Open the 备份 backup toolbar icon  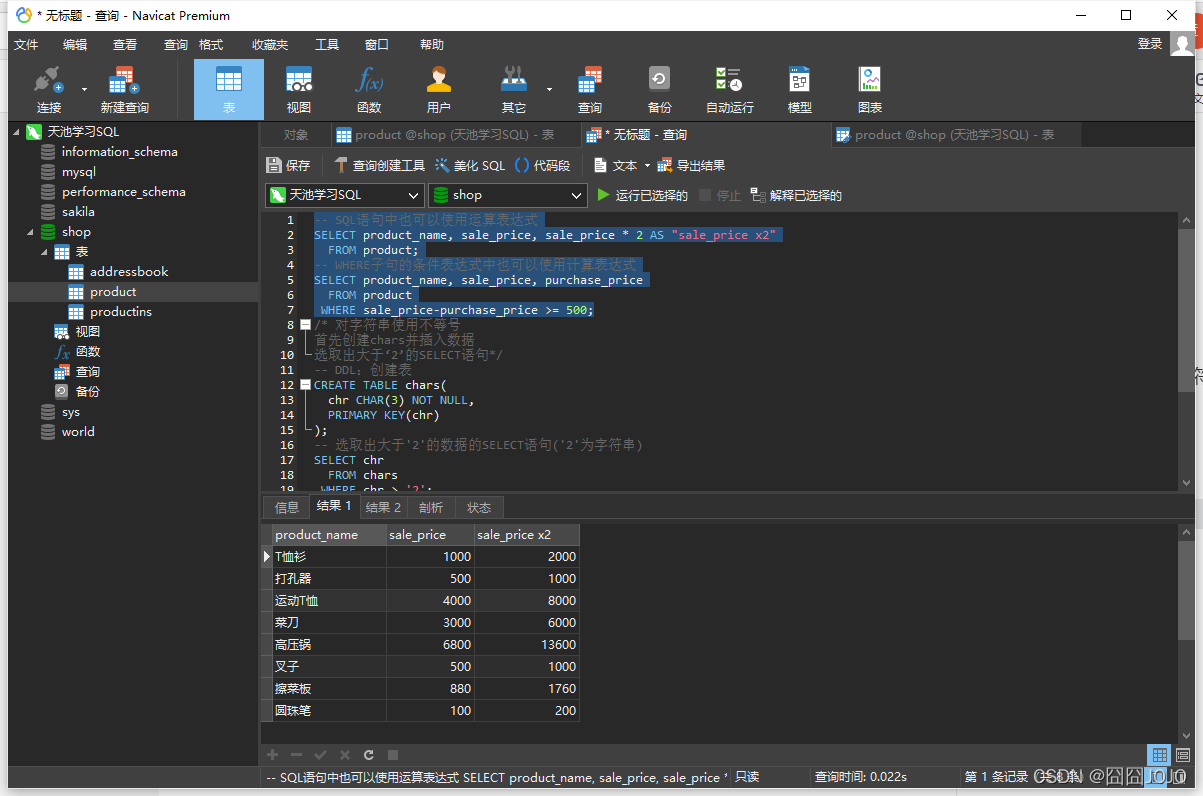click(659, 90)
